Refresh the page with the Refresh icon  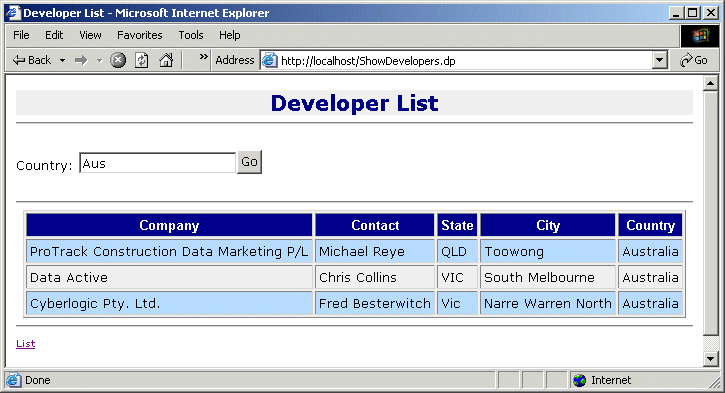[141, 60]
